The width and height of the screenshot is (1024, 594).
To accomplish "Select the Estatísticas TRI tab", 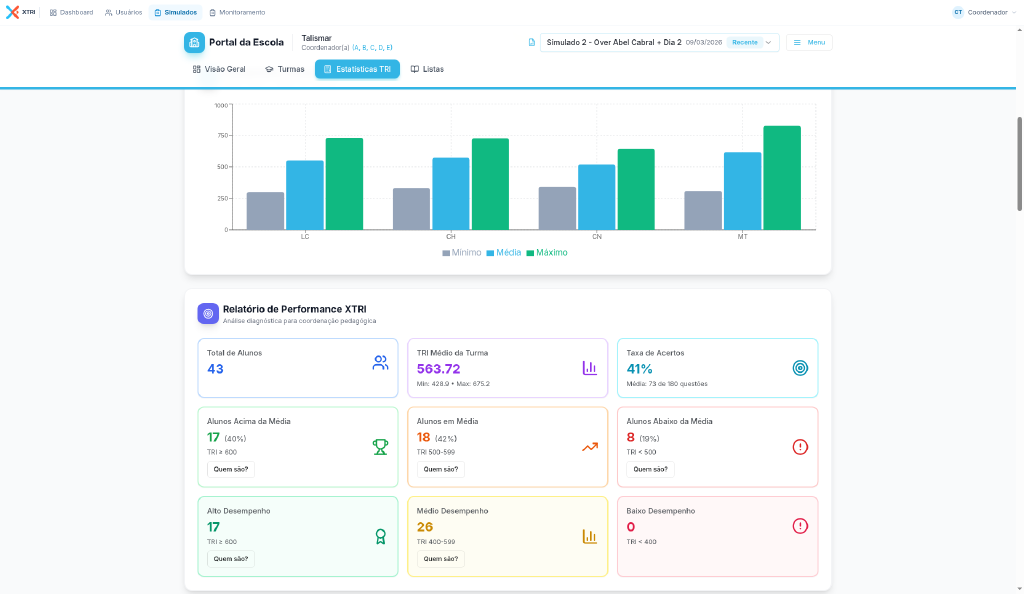I will (357, 69).
